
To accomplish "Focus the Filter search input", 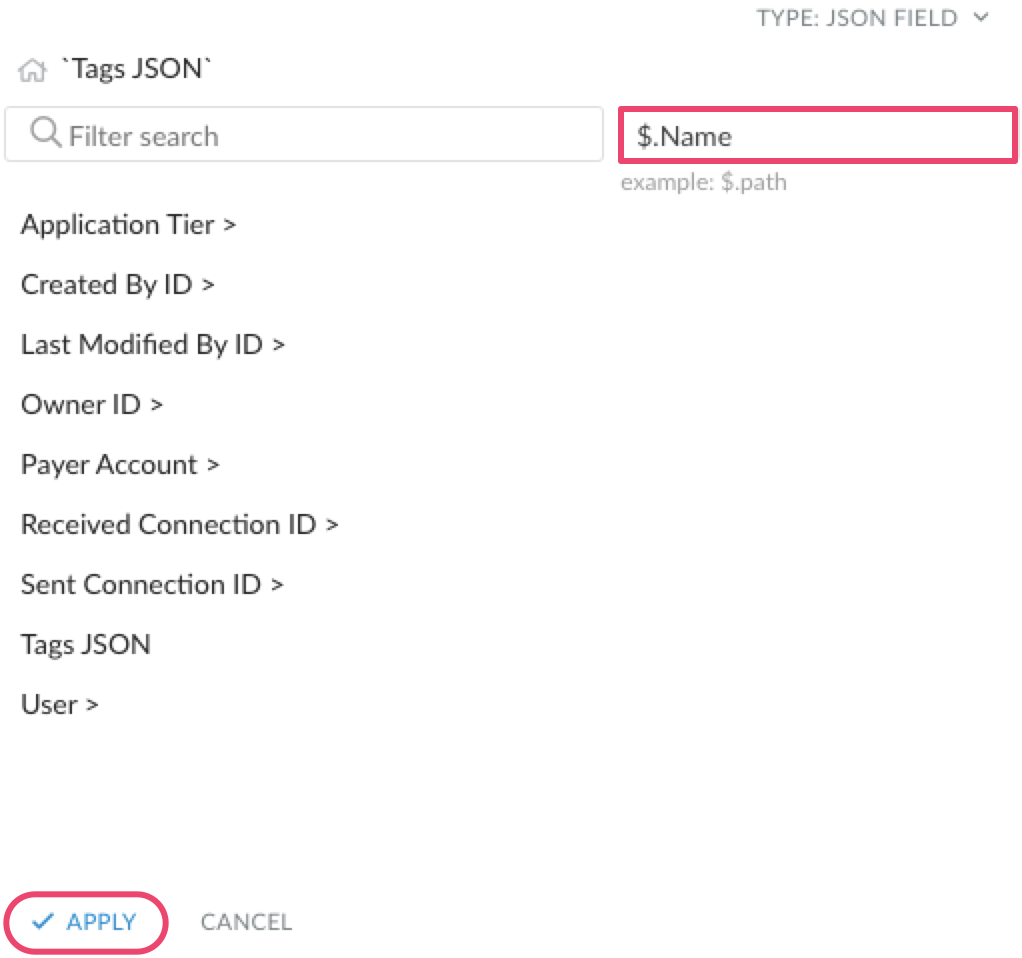I will (x=304, y=134).
